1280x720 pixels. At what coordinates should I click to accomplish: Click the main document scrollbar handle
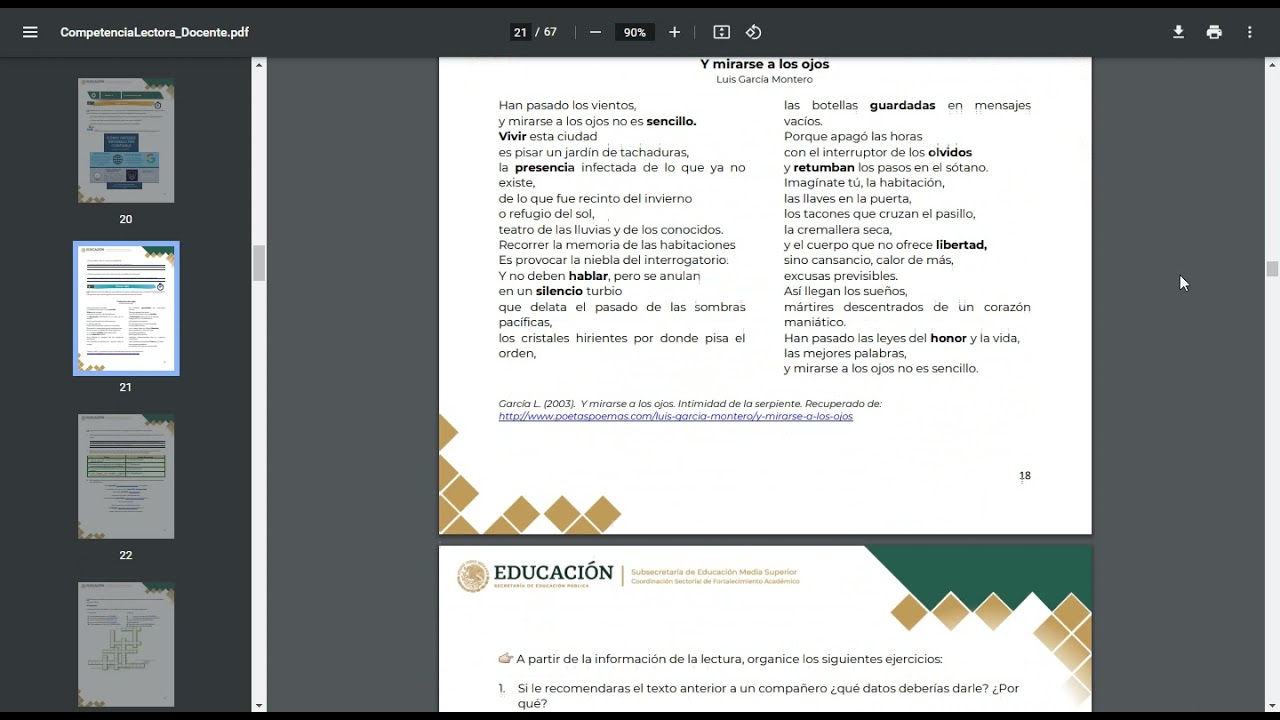coord(1272,269)
